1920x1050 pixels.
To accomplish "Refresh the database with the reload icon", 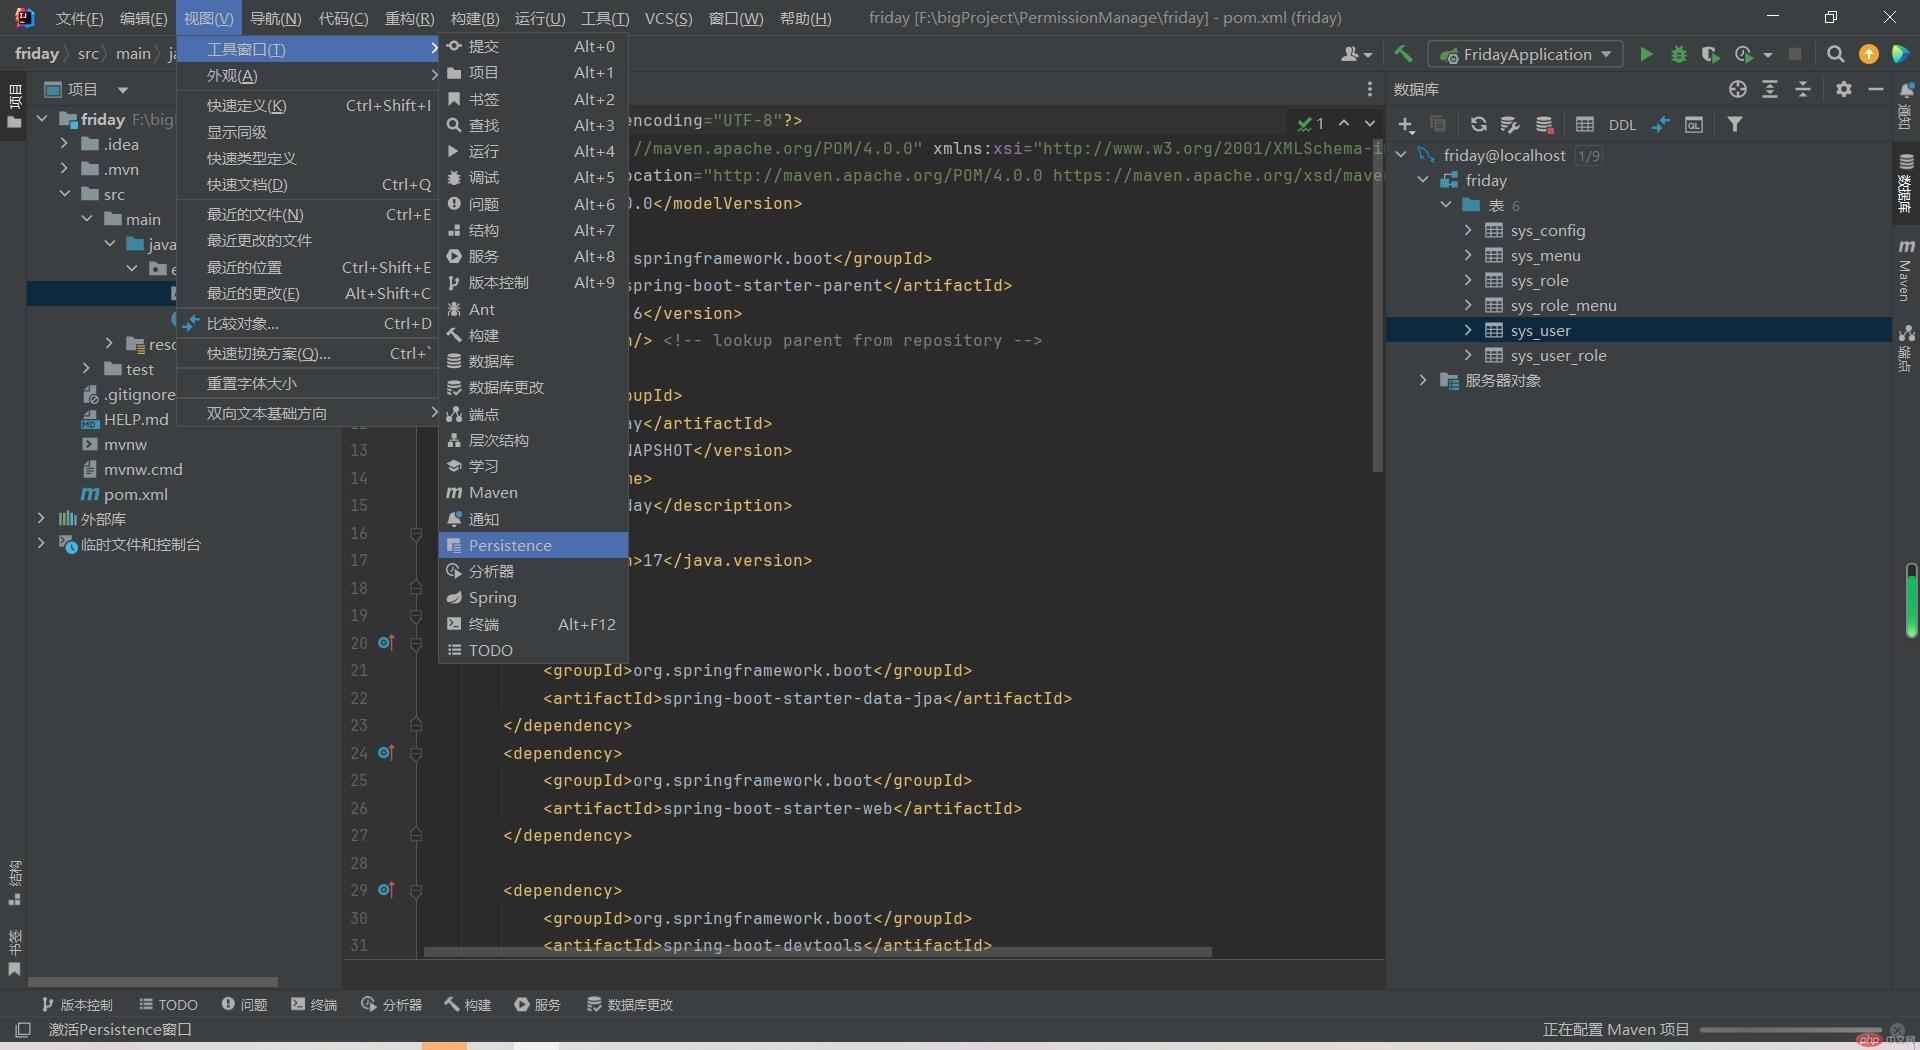I will point(1478,125).
